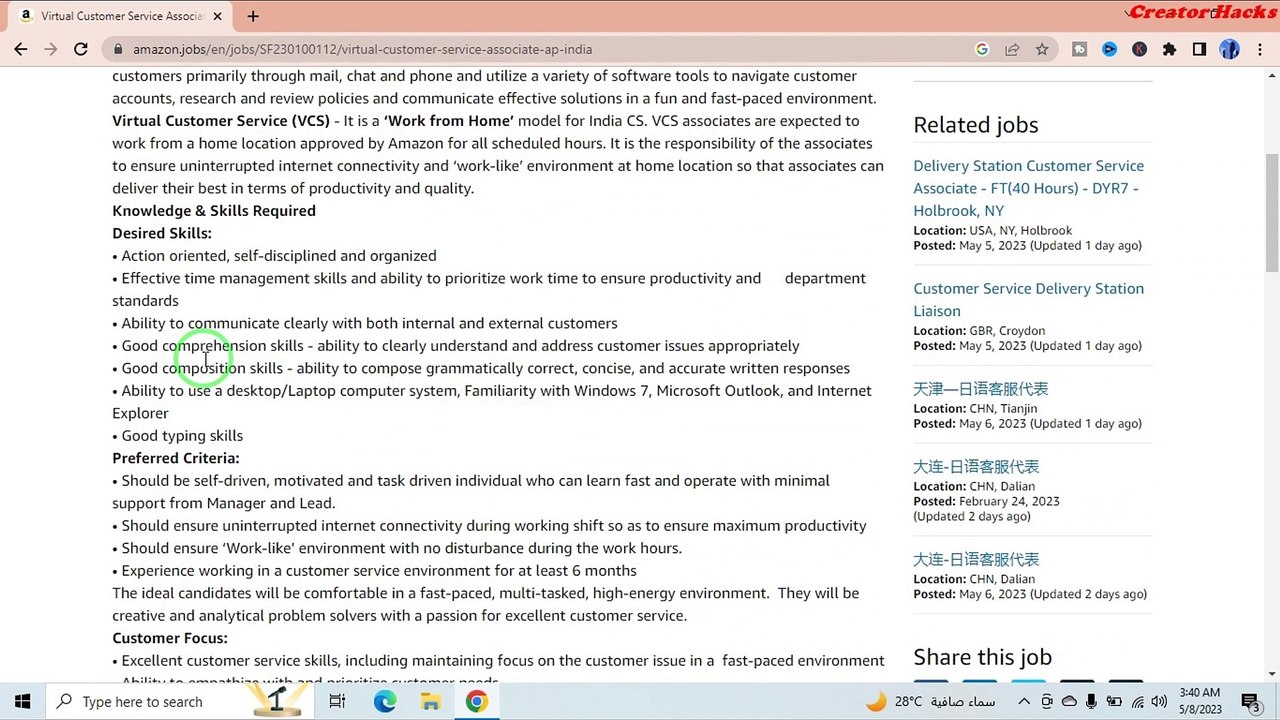Close the Virtual Customer Service tab
The image size is (1280, 720).
coord(217,16)
